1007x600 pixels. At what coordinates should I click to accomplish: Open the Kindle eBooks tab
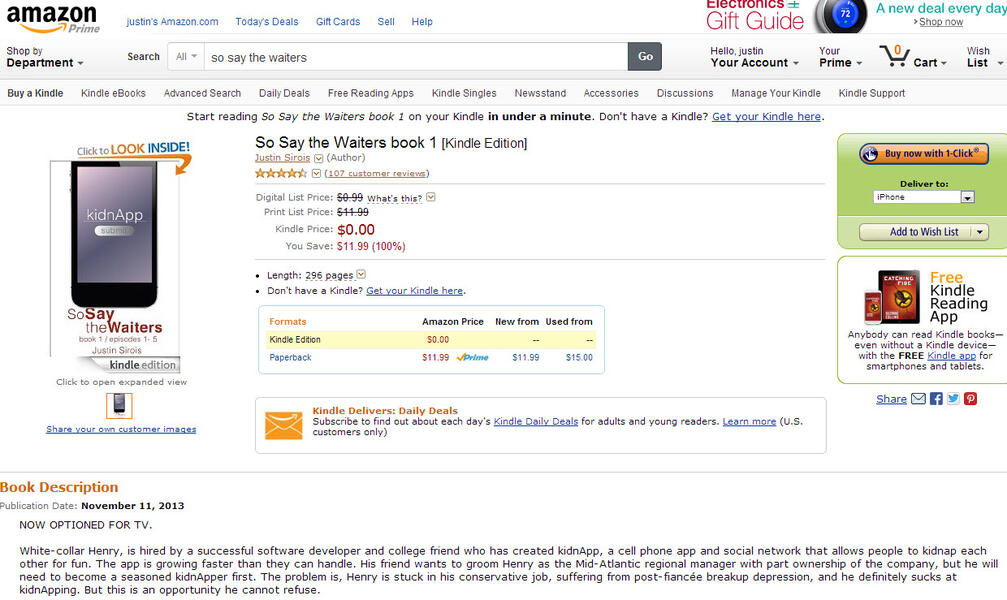113,93
